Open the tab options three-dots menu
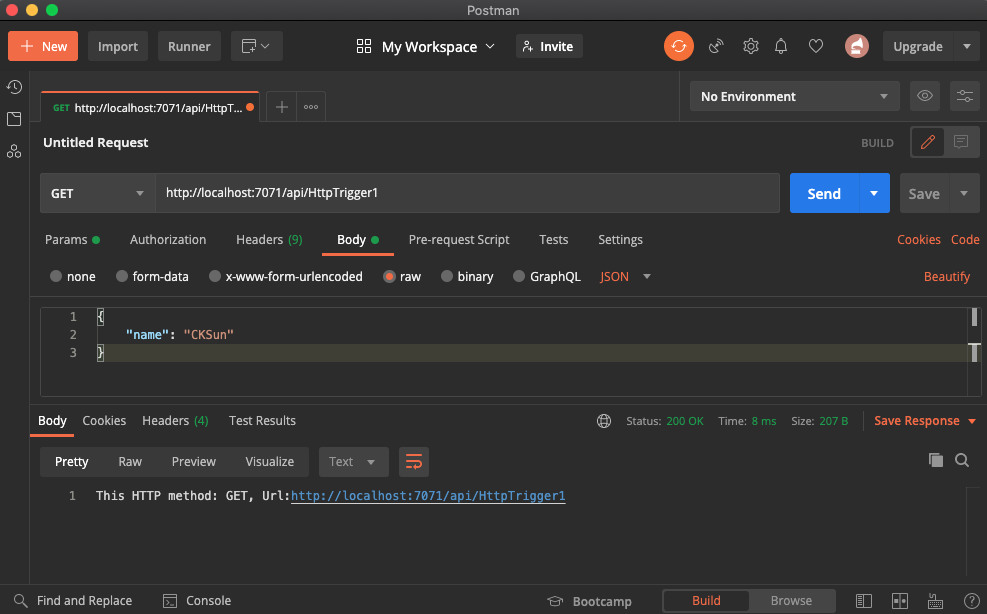 tap(311, 107)
